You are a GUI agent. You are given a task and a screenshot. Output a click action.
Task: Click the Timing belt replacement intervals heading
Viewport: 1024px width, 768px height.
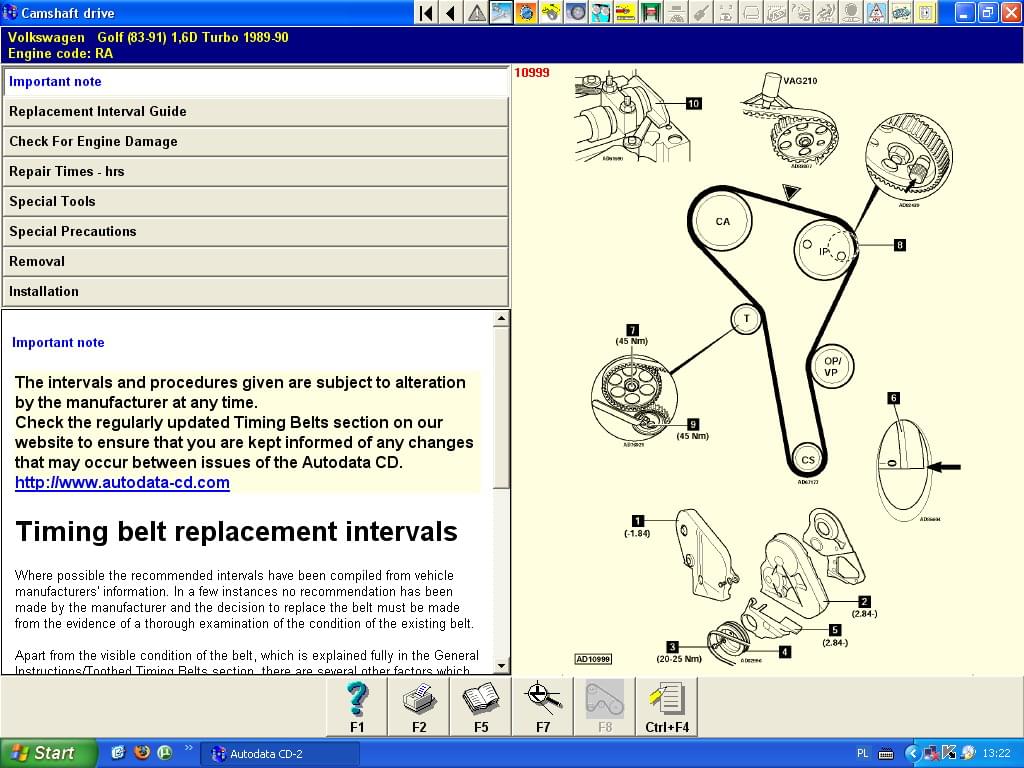point(236,532)
